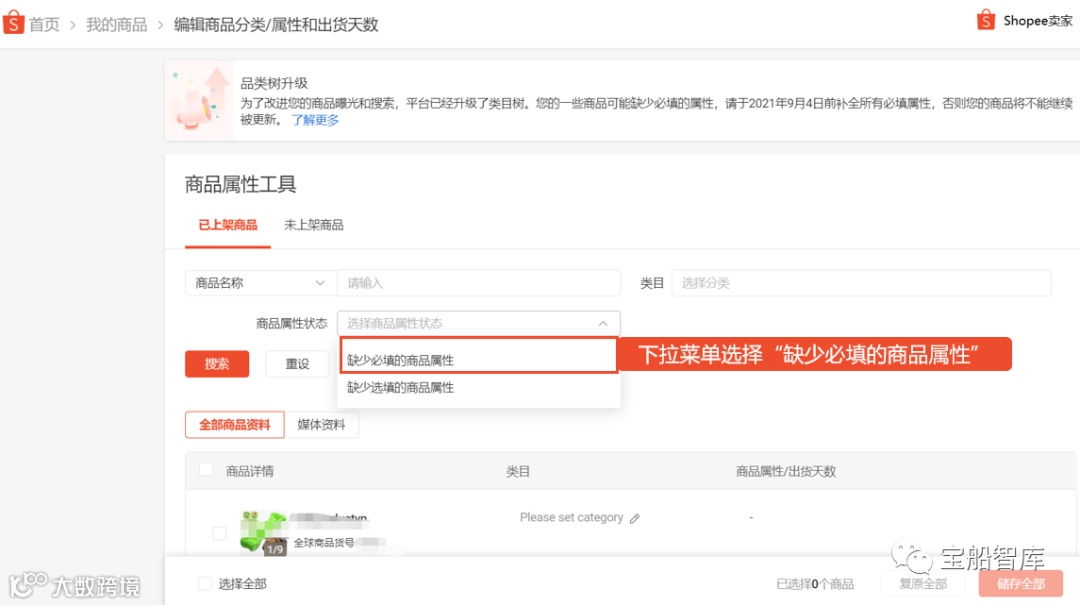Click the 复原全部 button
This screenshot has width=1080, height=606.
click(923, 583)
